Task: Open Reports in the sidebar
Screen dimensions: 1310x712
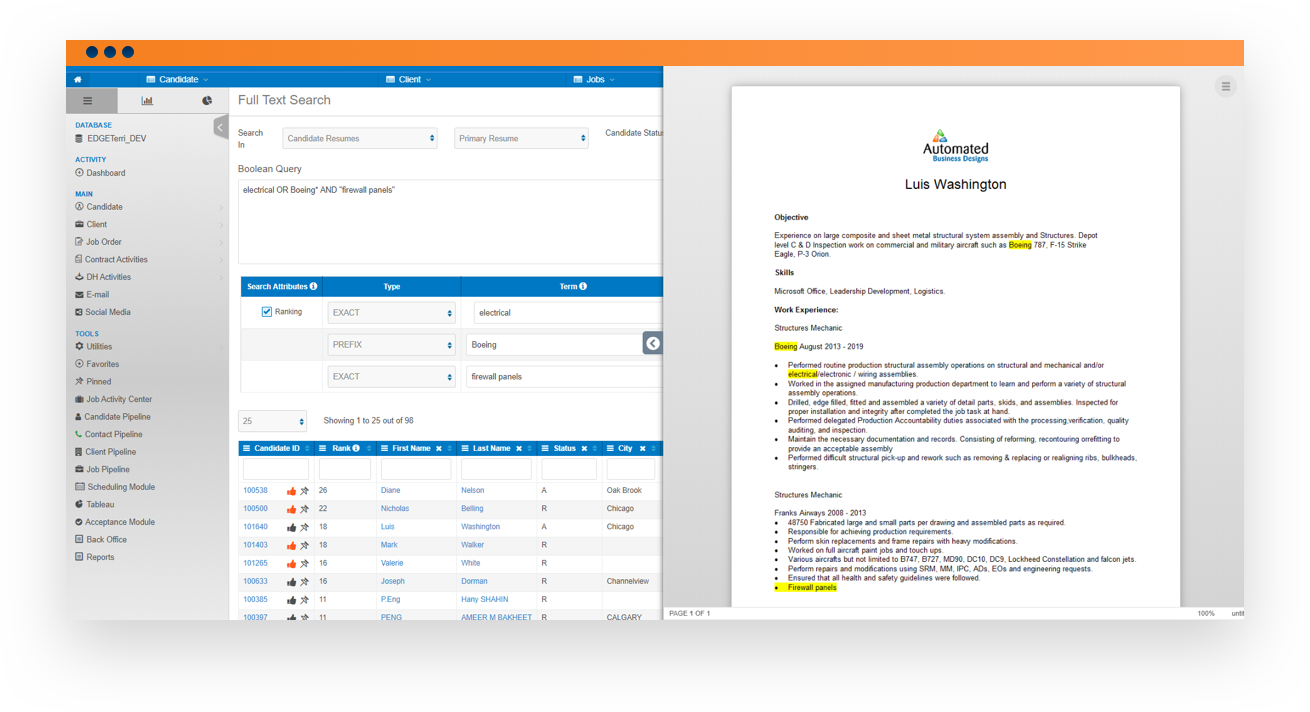Action: [x=94, y=557]
